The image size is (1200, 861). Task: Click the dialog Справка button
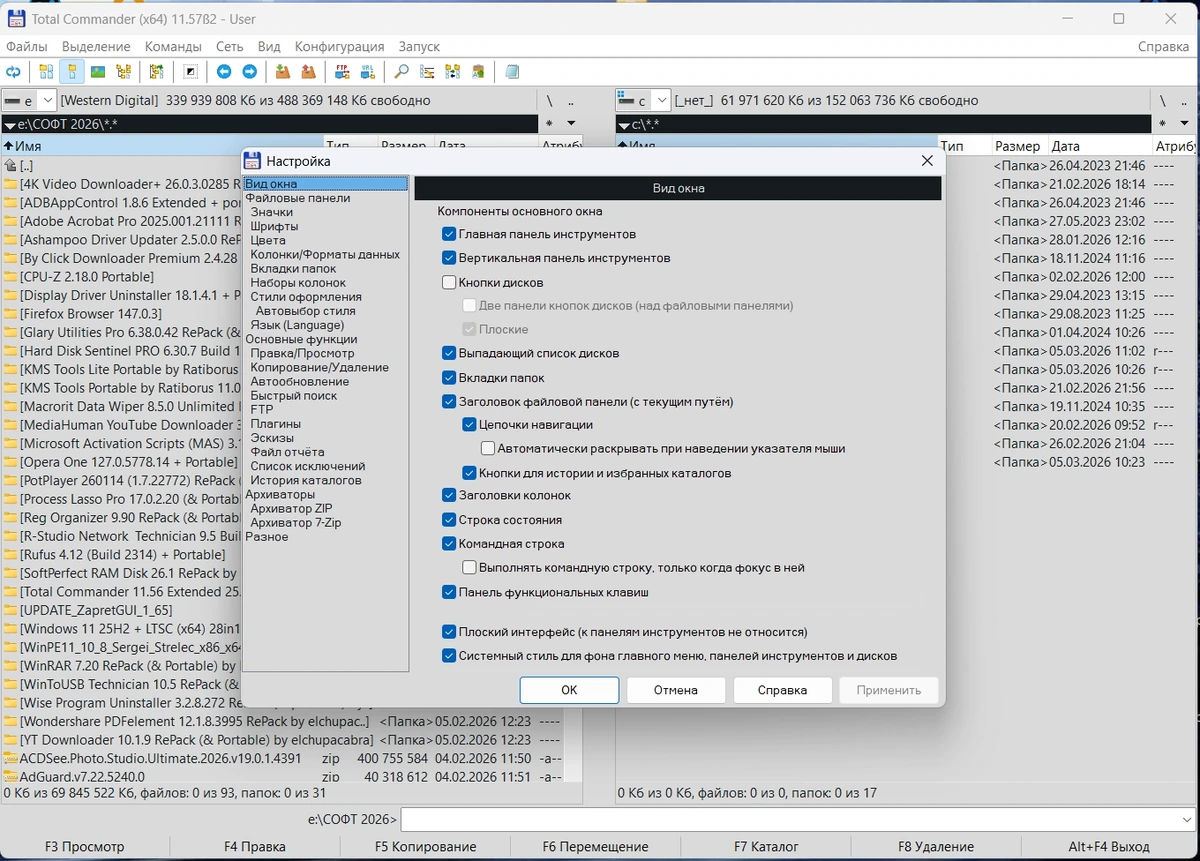(783, 690)
